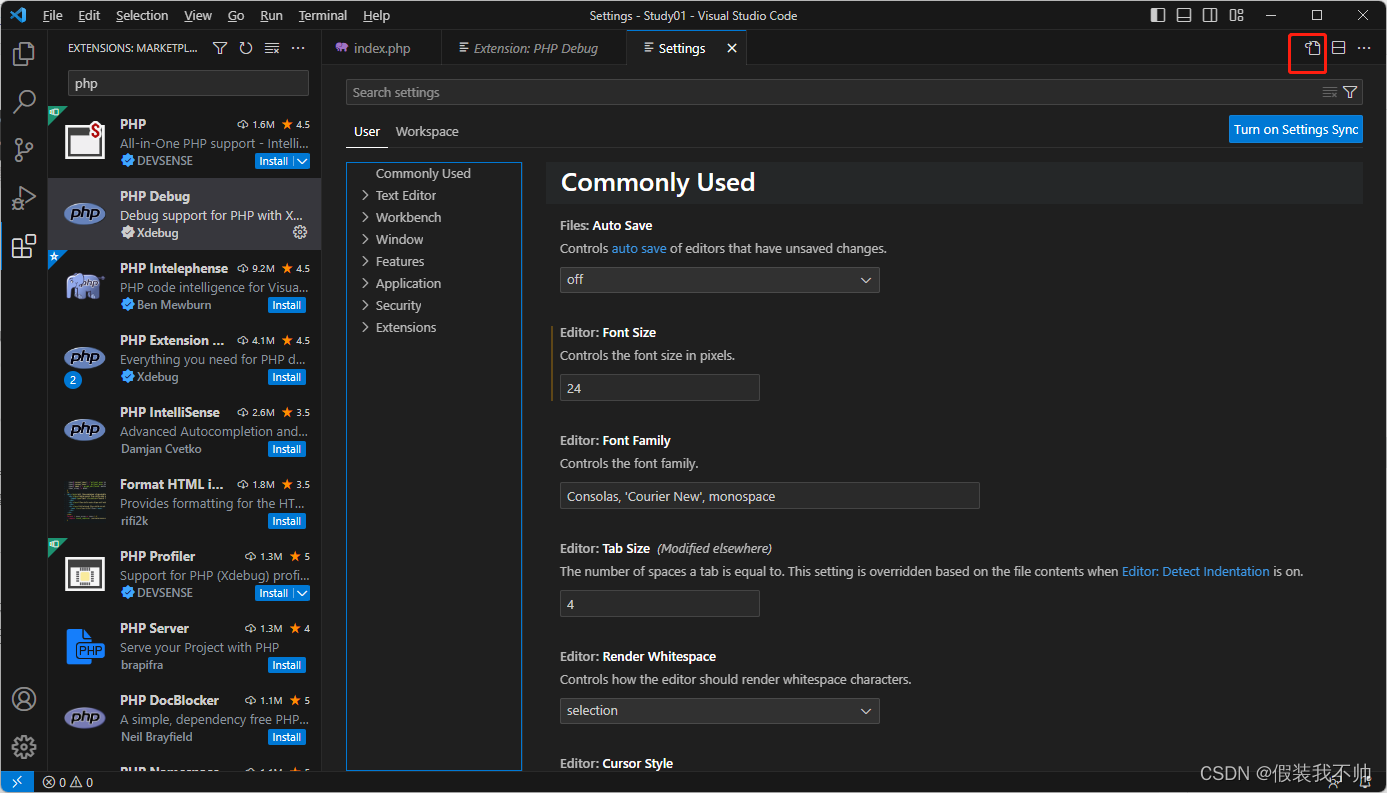
Task: Open the Files: Auto Save dropdown
Action: tap(720, 280)
